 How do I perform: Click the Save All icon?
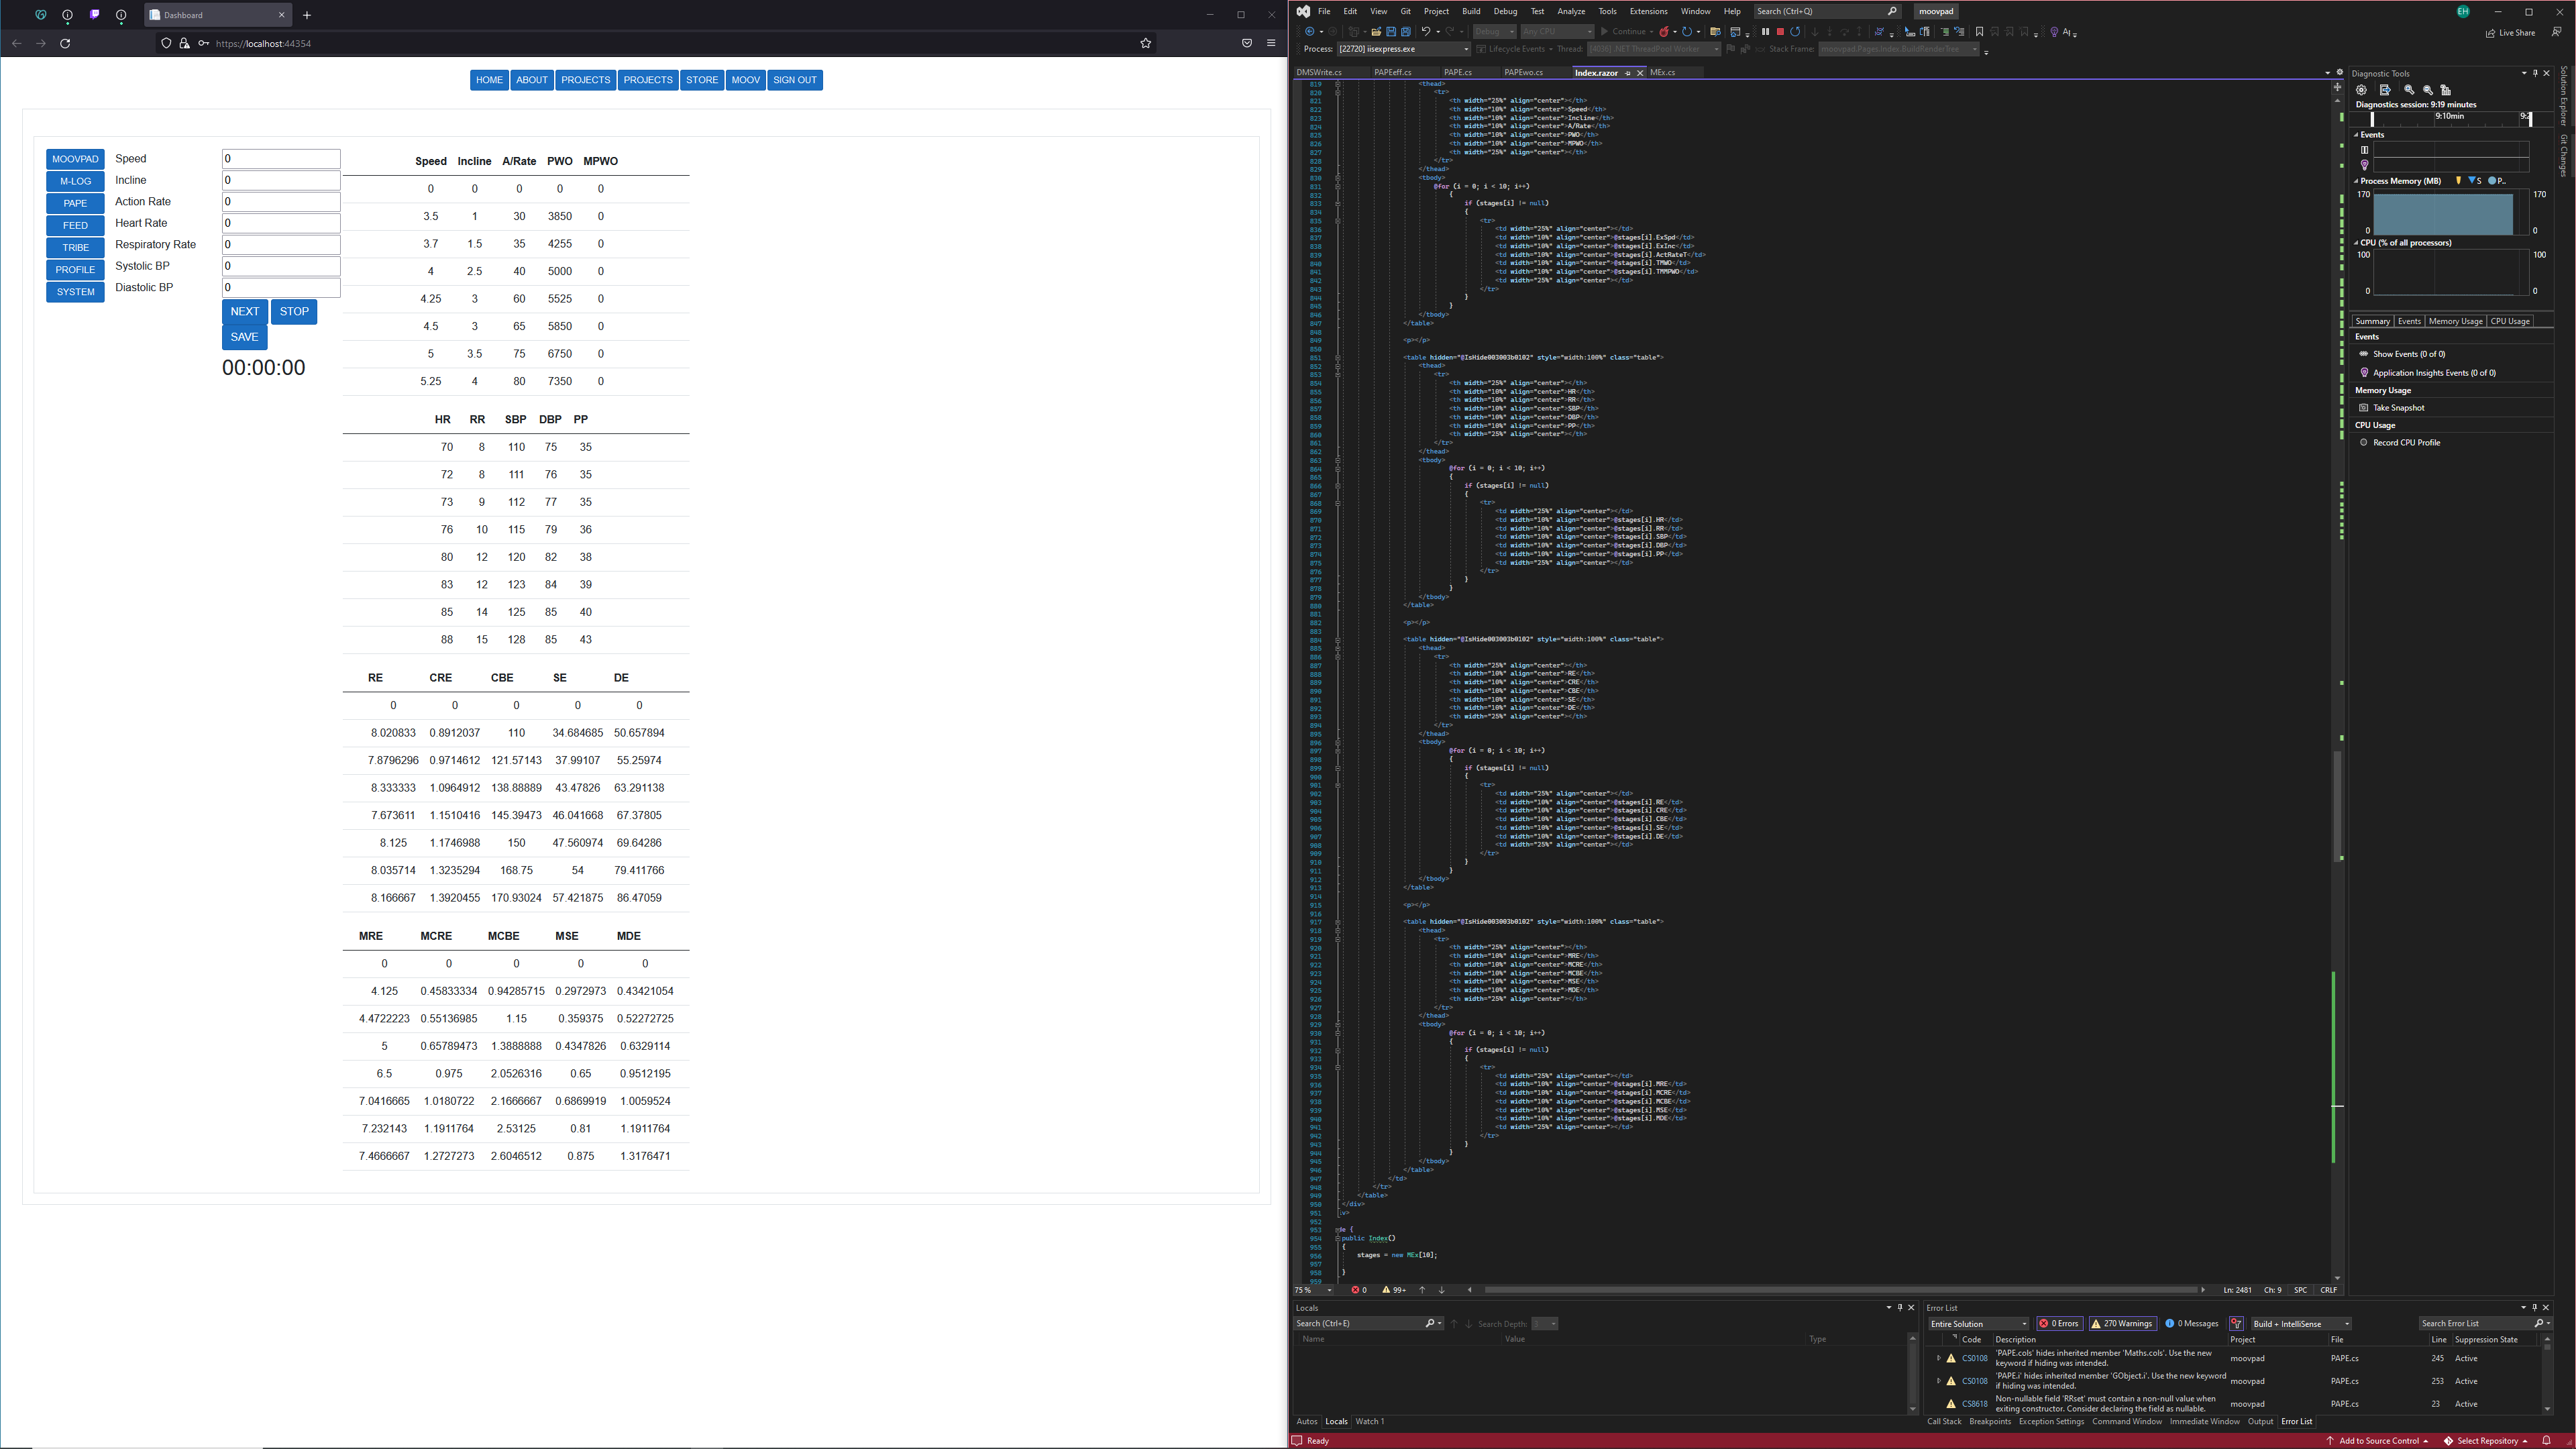coord(1406,32)
